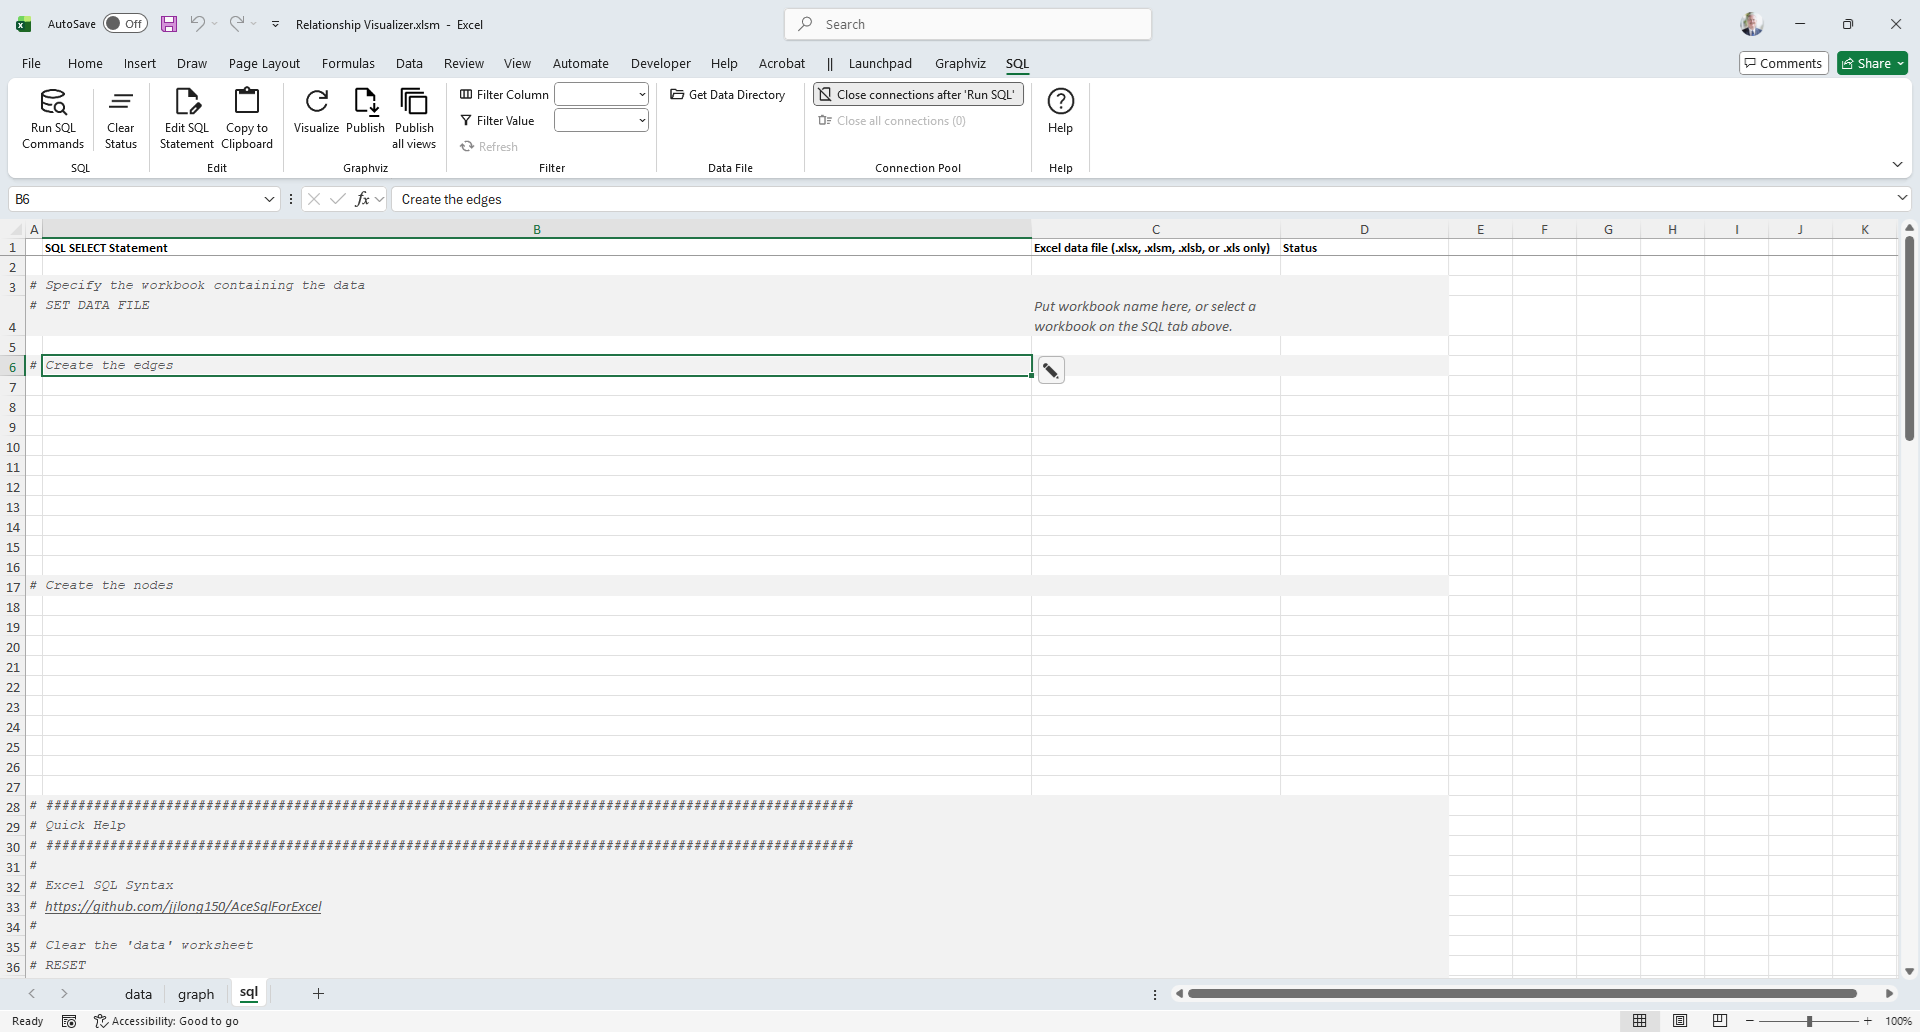This screenshot has width=1920, height=1032.
Task: Click the Search box in title bar
Action: pyautogui.click(x=968, y=24)
